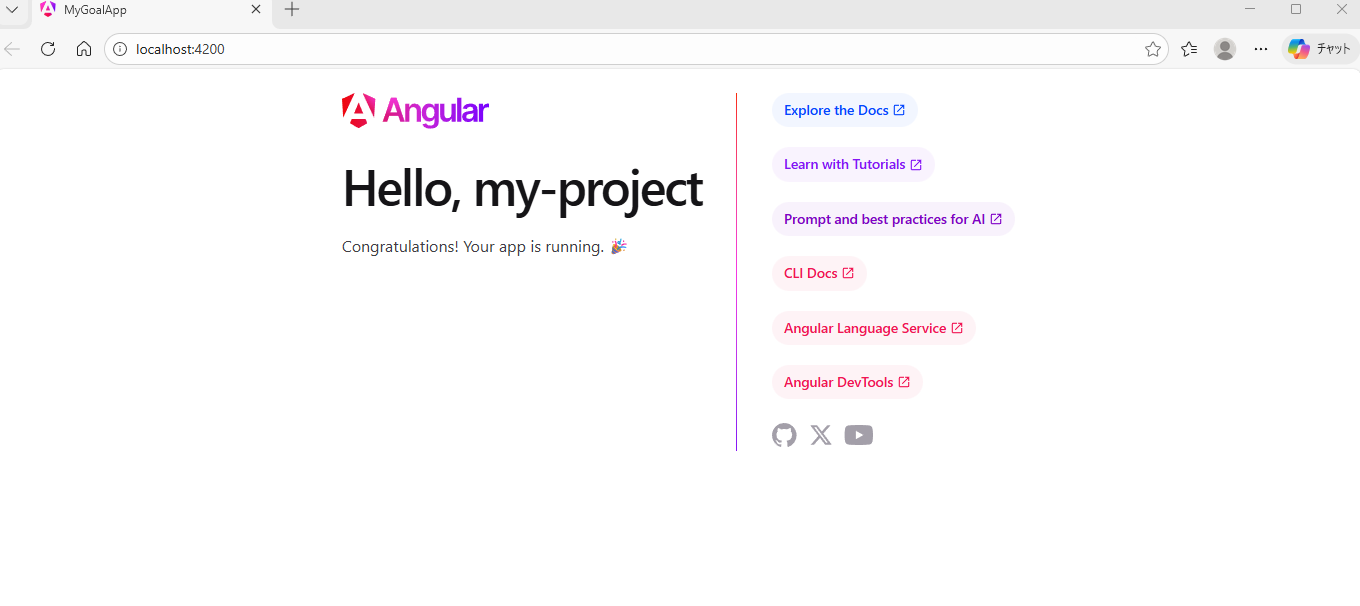Image resolution: width=1360 pixels, height=606 pixels.
Task: Click the localhost:4200 address bar
Action: (636, 49)
